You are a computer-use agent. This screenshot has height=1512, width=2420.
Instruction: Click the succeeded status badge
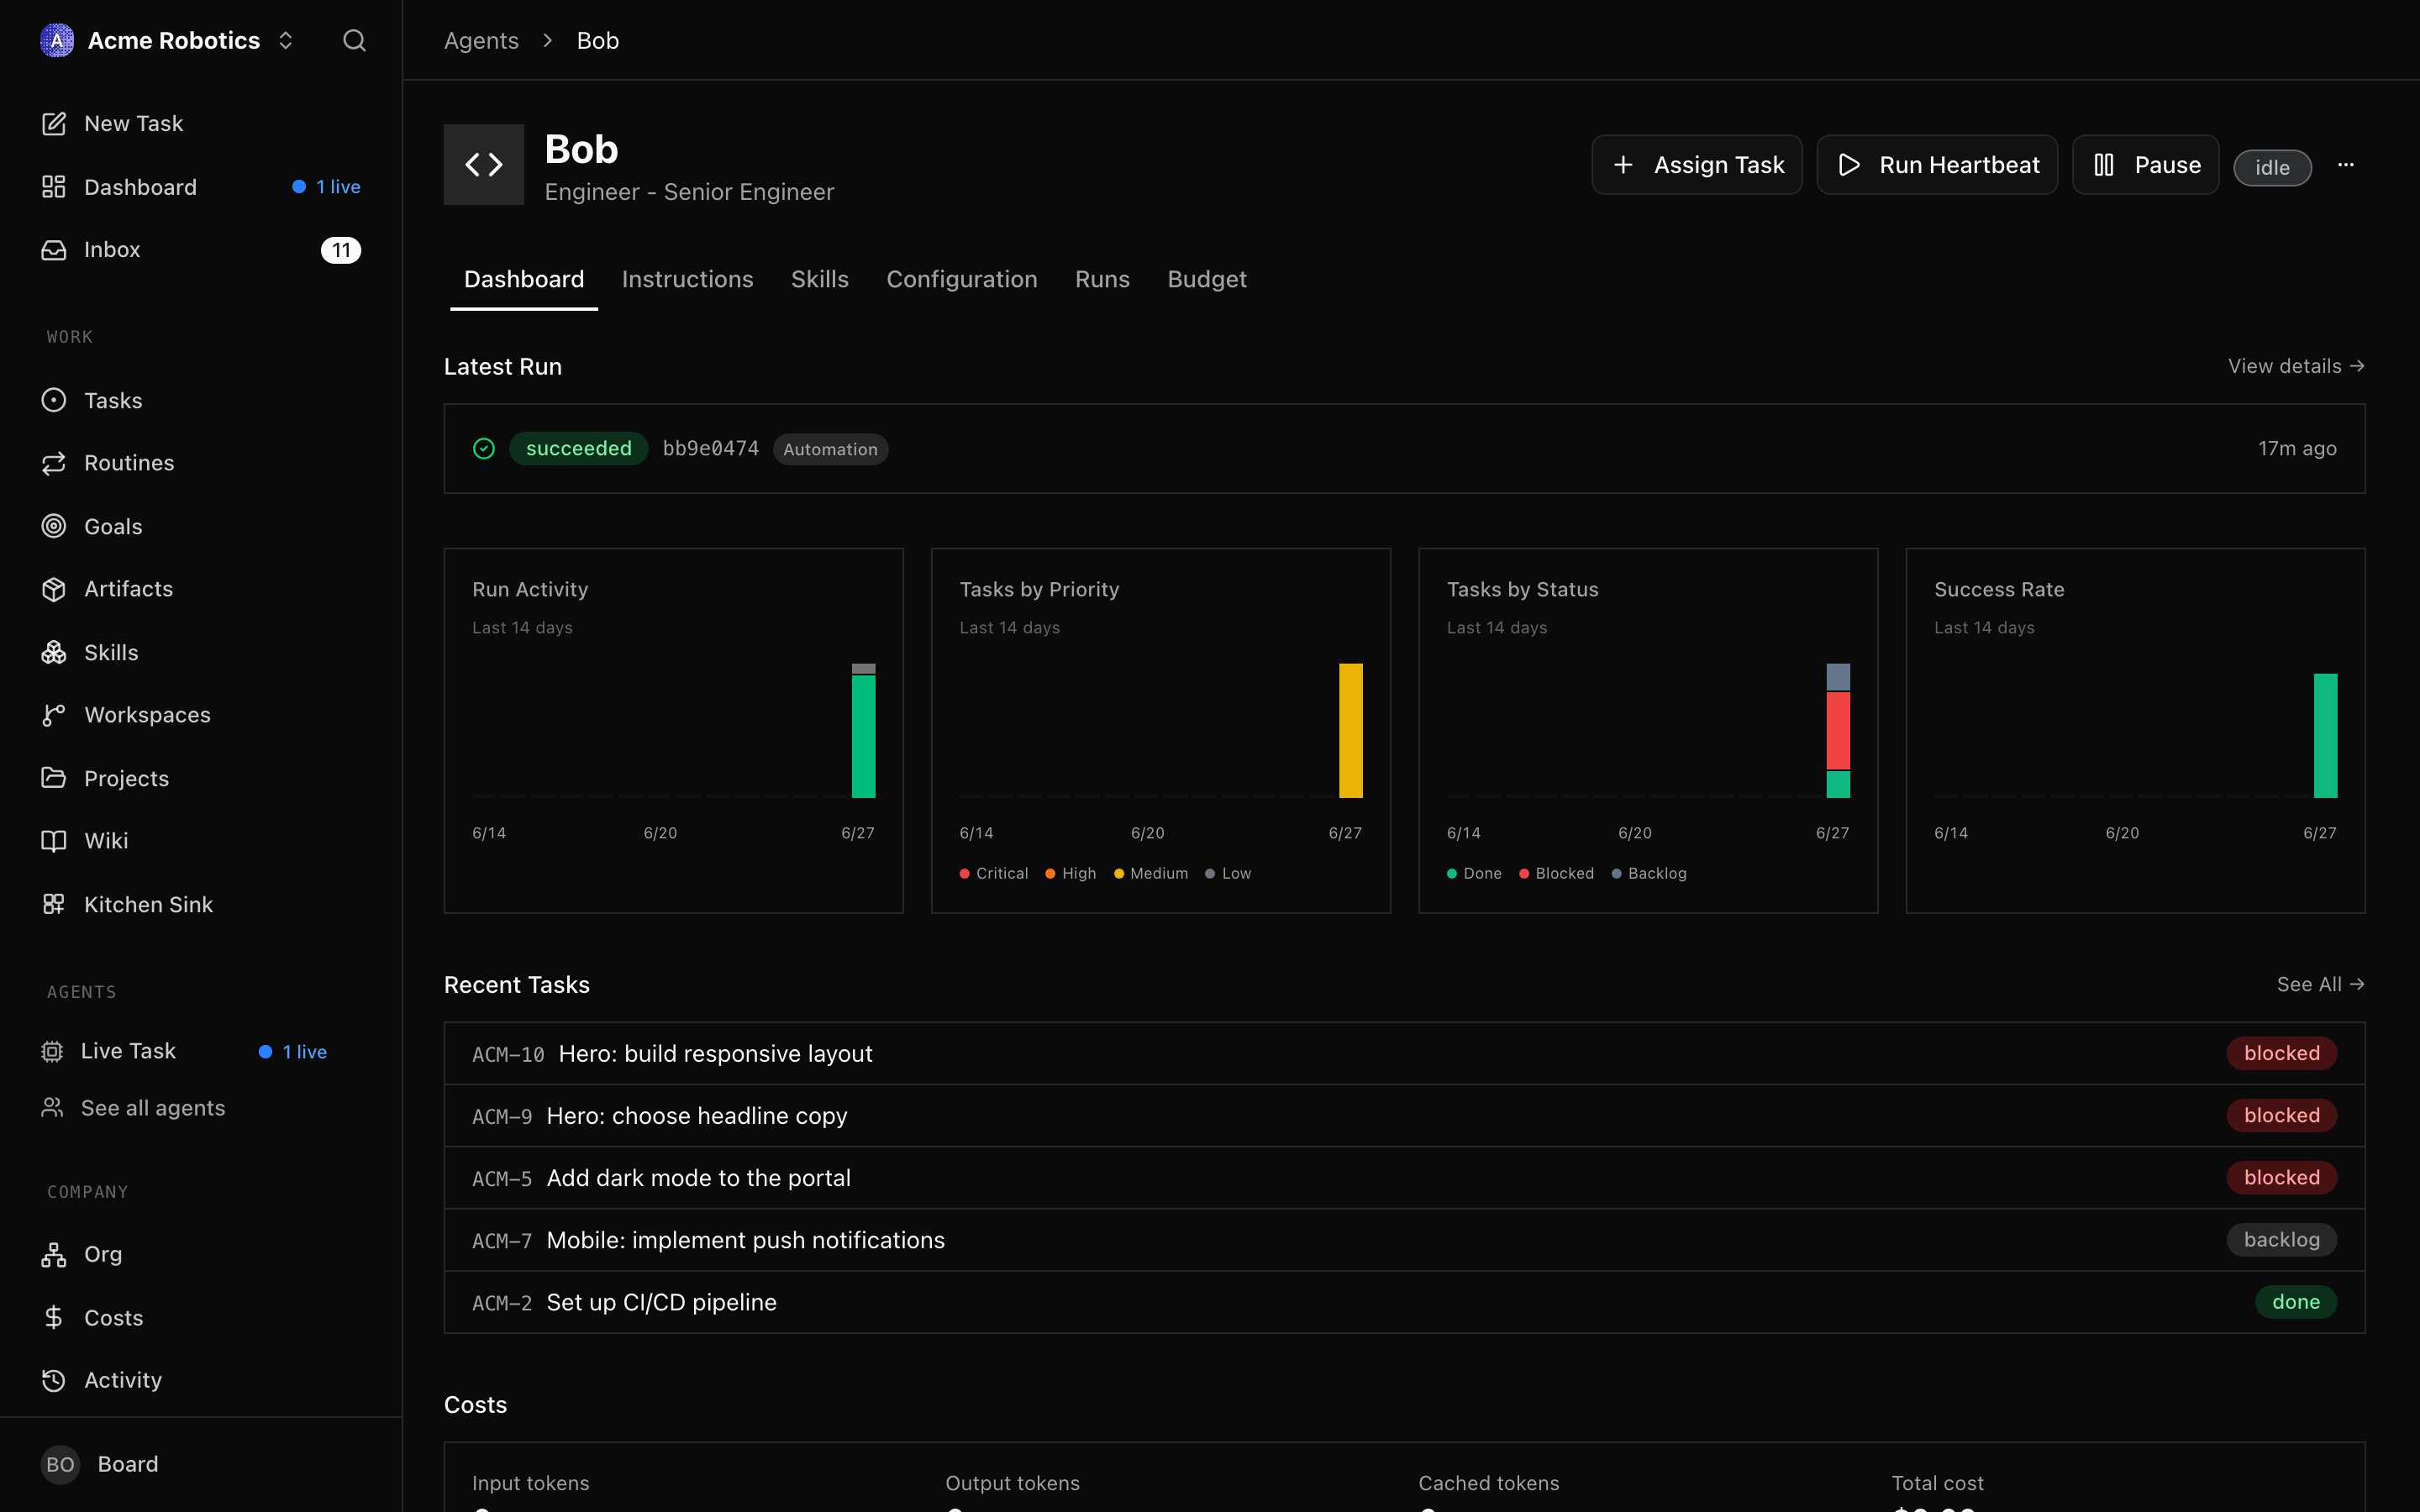pyautogui.click(x=579, y=448)
